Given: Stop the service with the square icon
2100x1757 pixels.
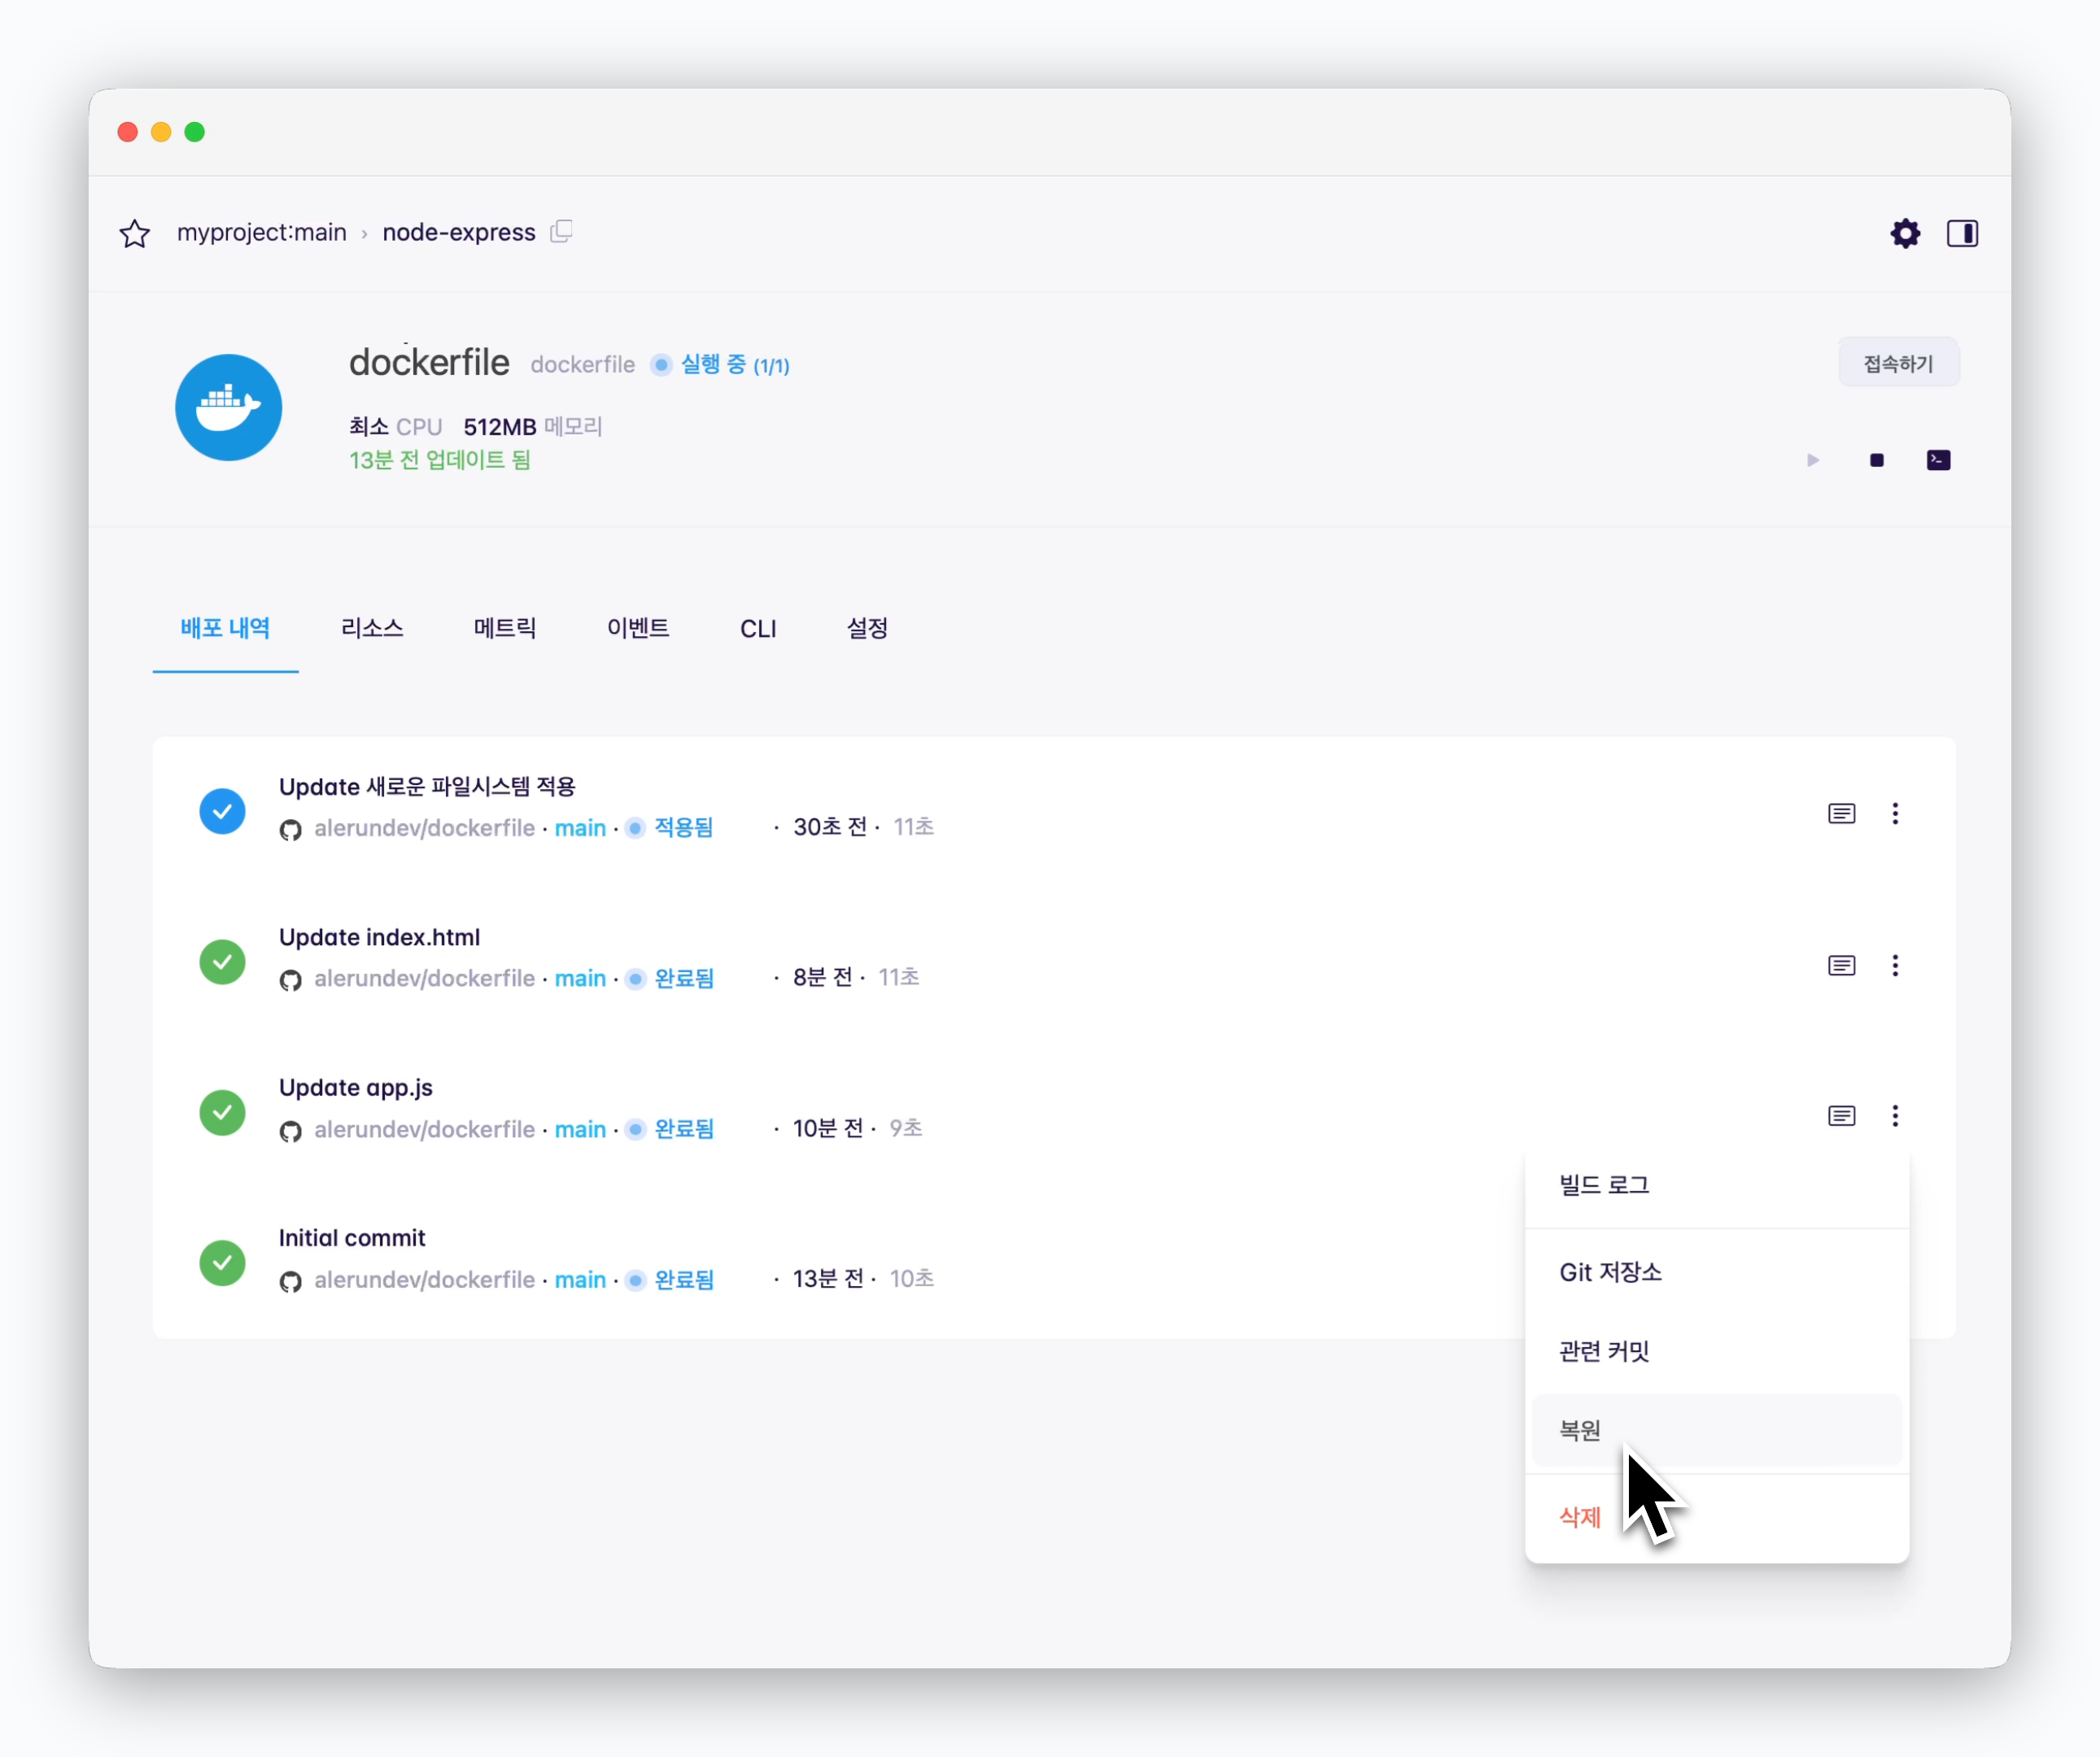Looking at the screenshot, I should pos(1876,460).
